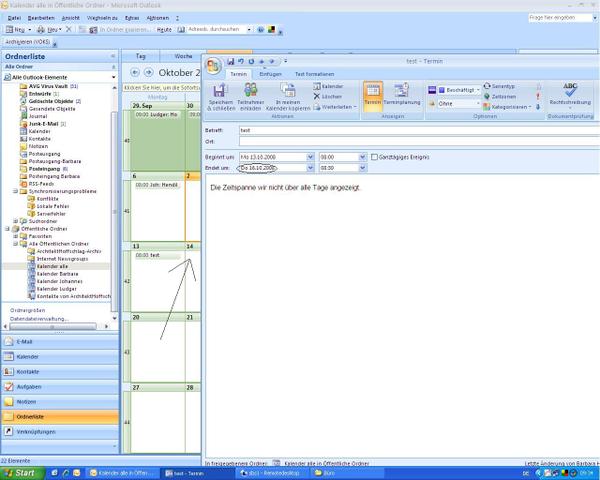Open E-Mail pane in navigation bar
Image resolution: width=600 pixels, height=480 pixels.
(60, 342)
